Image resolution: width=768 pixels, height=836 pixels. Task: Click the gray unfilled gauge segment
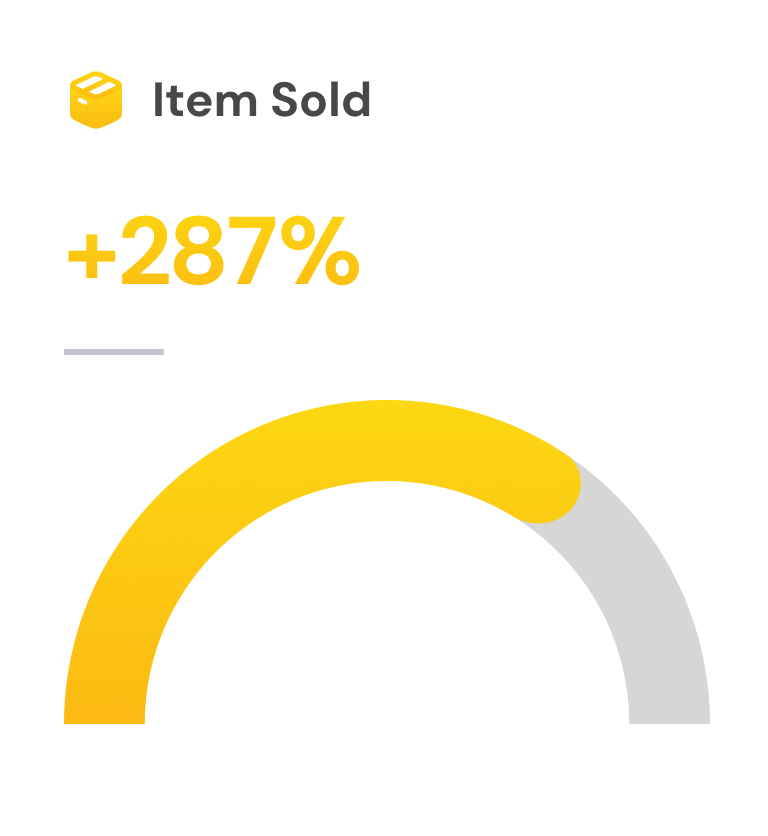[650, 600]
